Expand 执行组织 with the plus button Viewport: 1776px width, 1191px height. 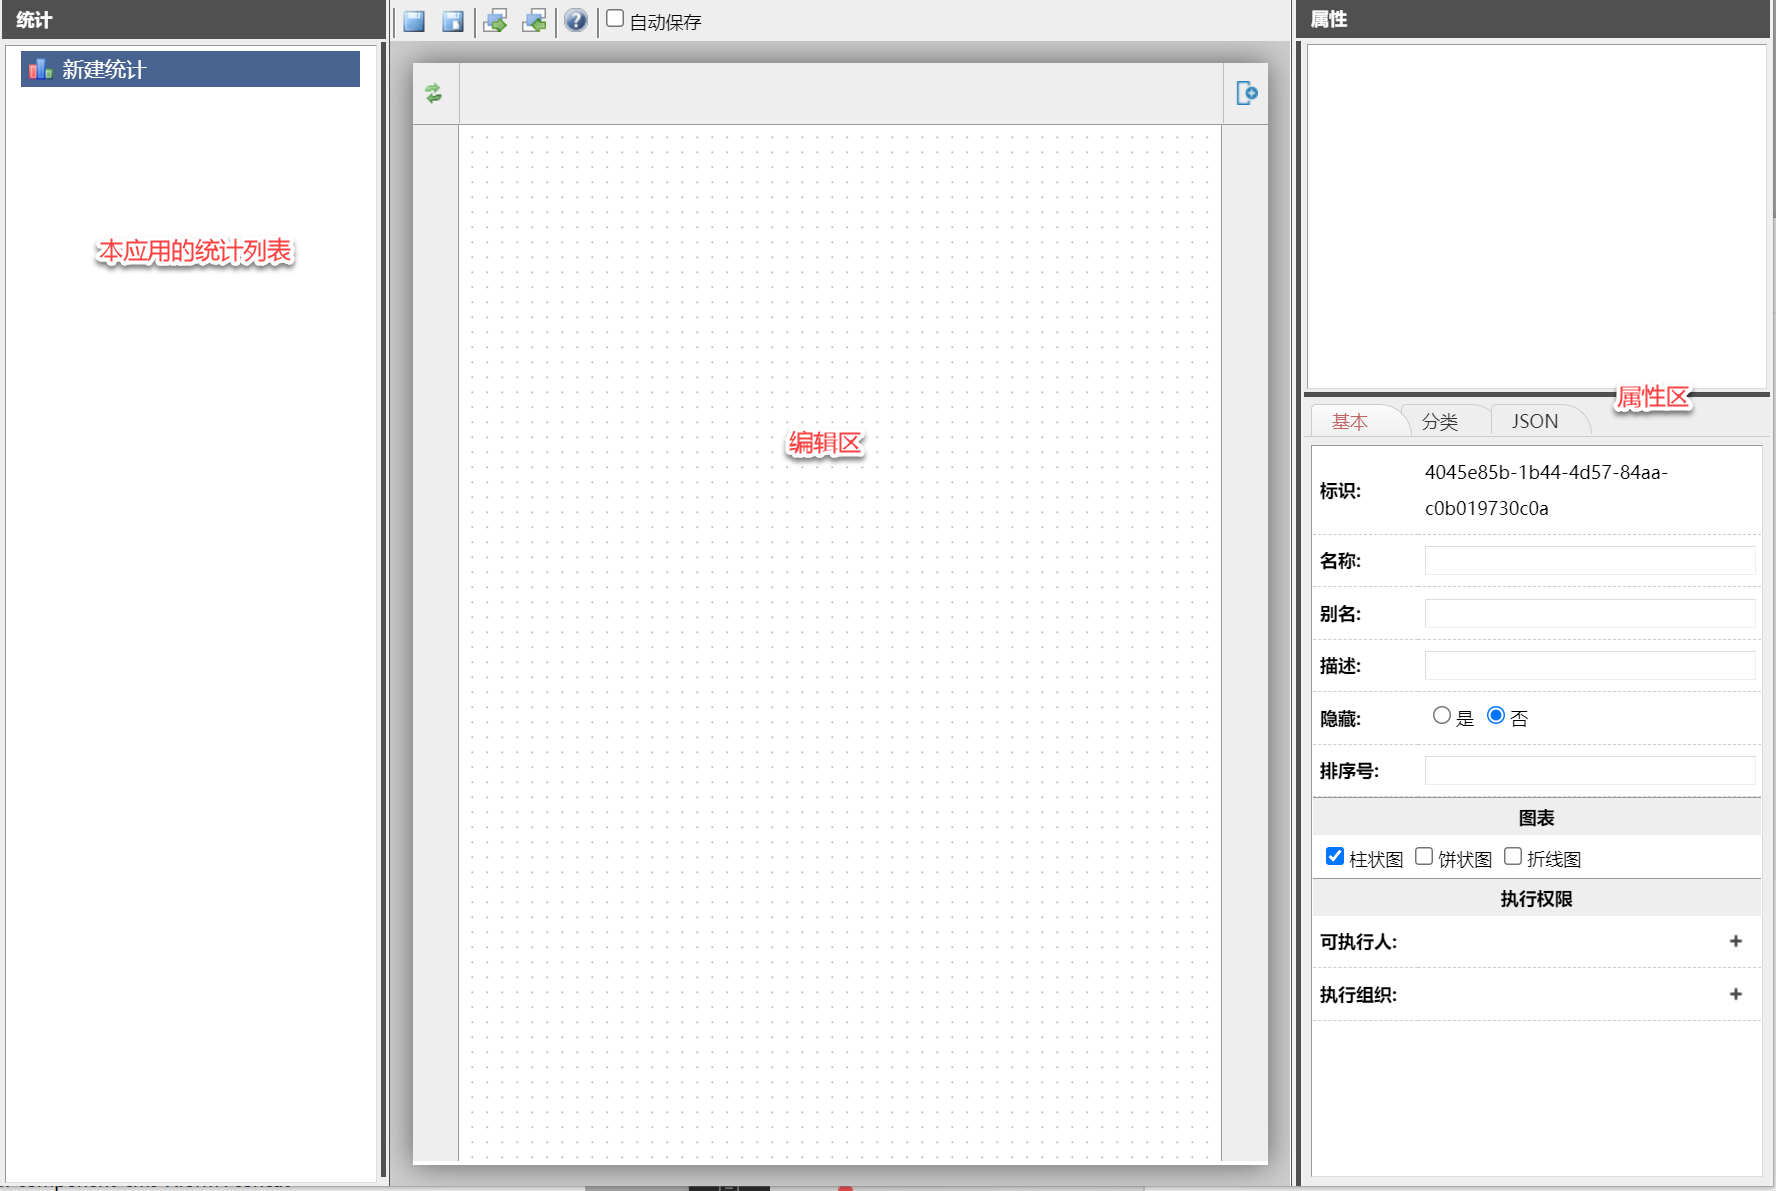[x=1735, y=995]
